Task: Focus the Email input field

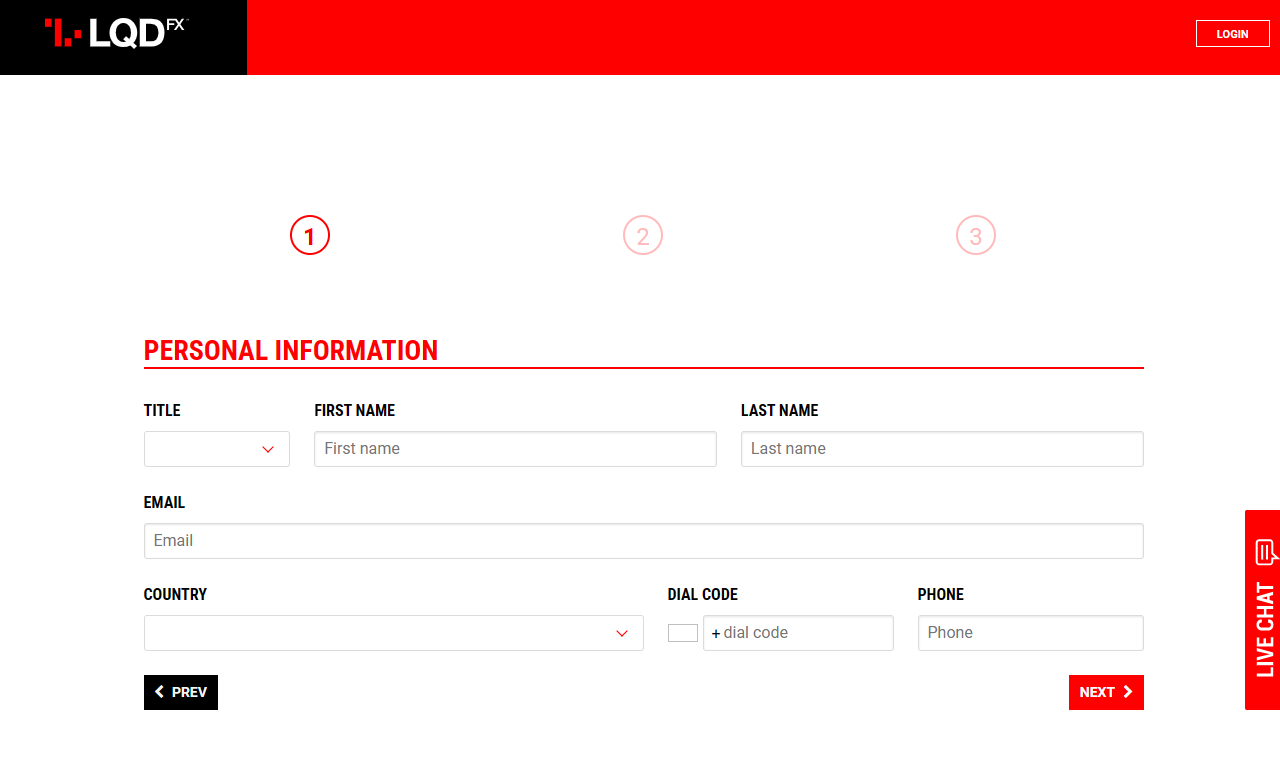Action: click(643, 540)
